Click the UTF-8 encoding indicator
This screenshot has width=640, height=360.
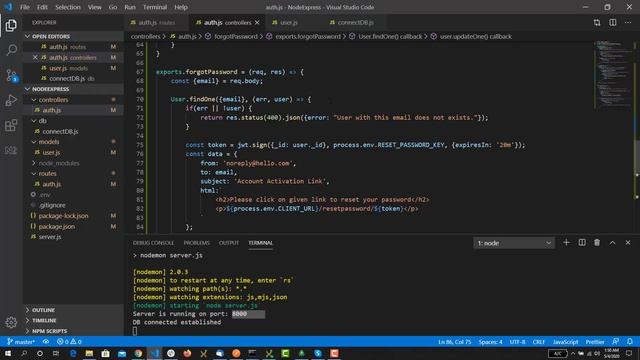(517, 342)
